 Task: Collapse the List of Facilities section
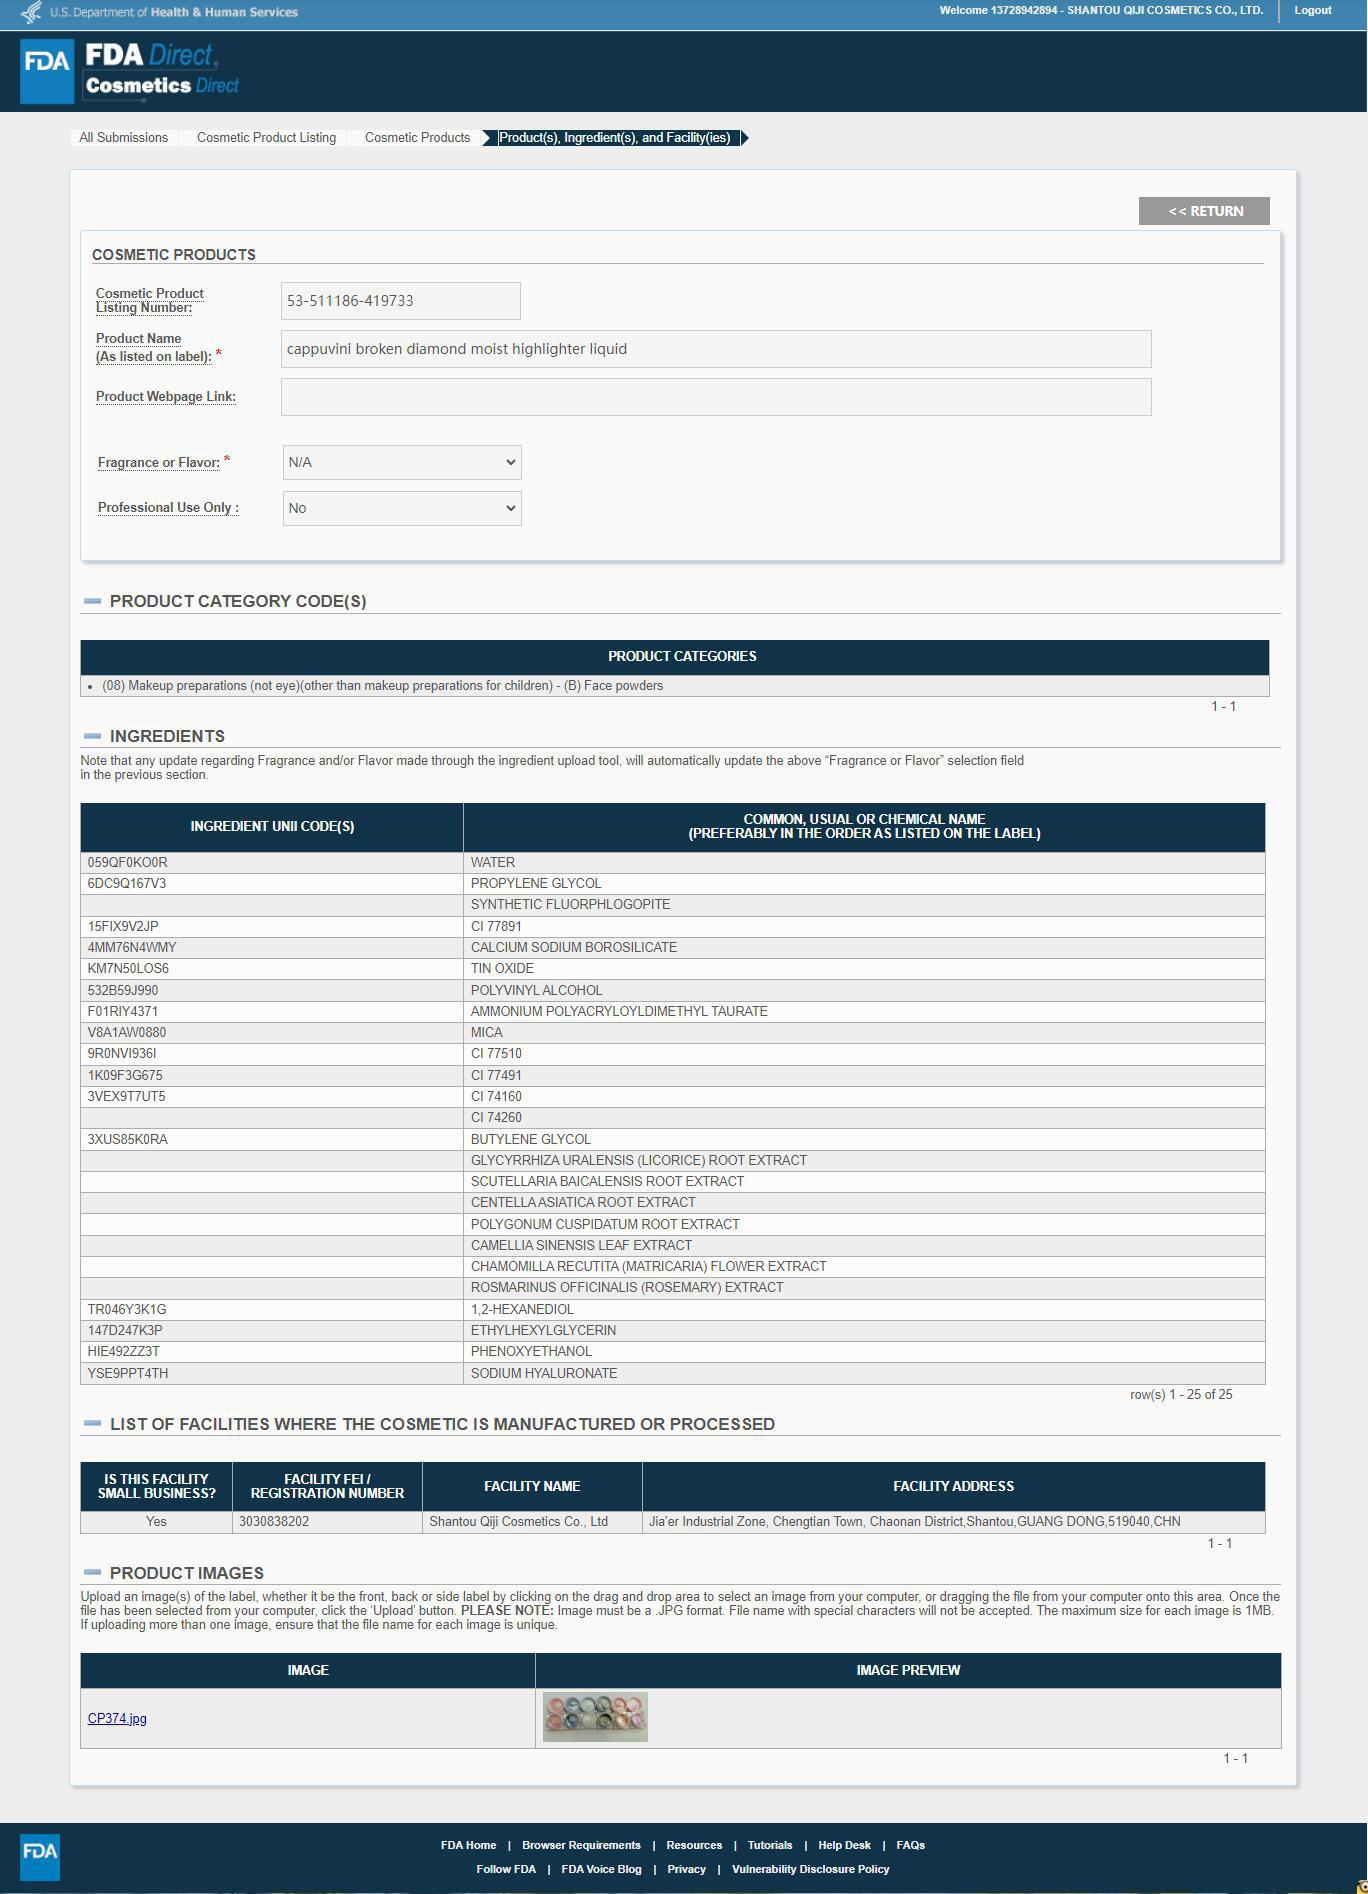point(93,1423)
